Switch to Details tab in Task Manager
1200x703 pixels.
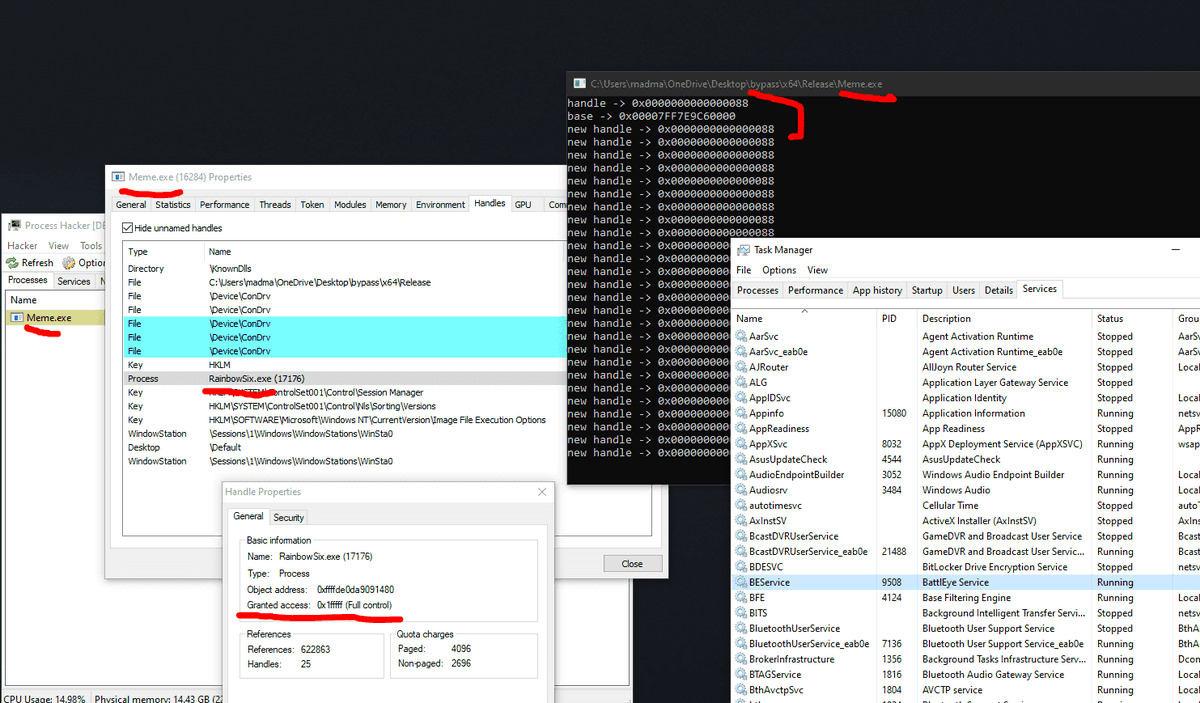(x=999, y=290)
